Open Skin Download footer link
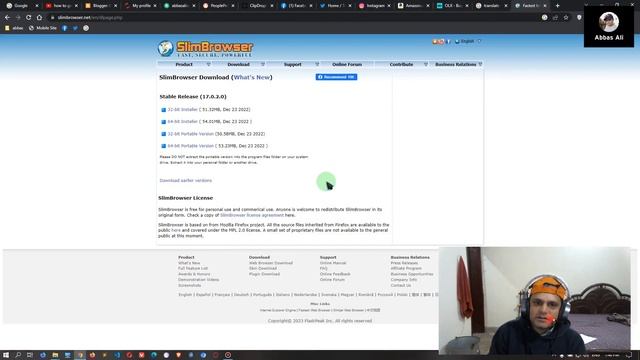Viewport: 640px width, 360px height. pos(263,269)
